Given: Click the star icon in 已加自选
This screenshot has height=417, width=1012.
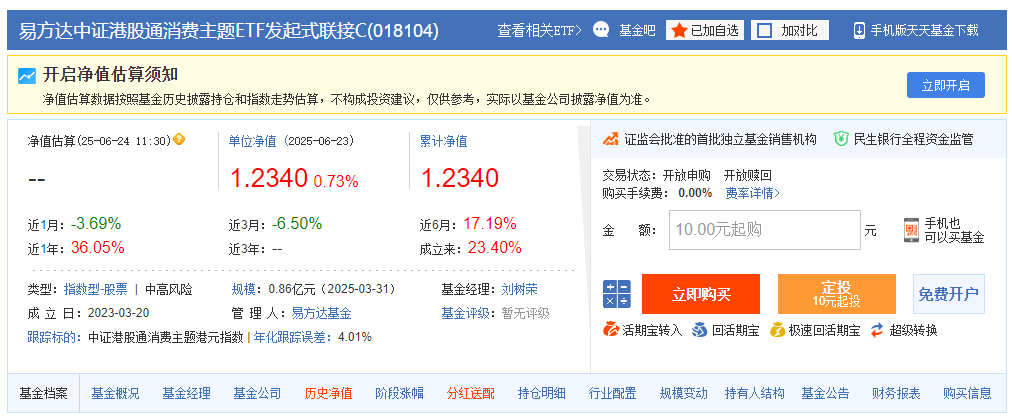Looking at the screenshot, I should [679, 30].
